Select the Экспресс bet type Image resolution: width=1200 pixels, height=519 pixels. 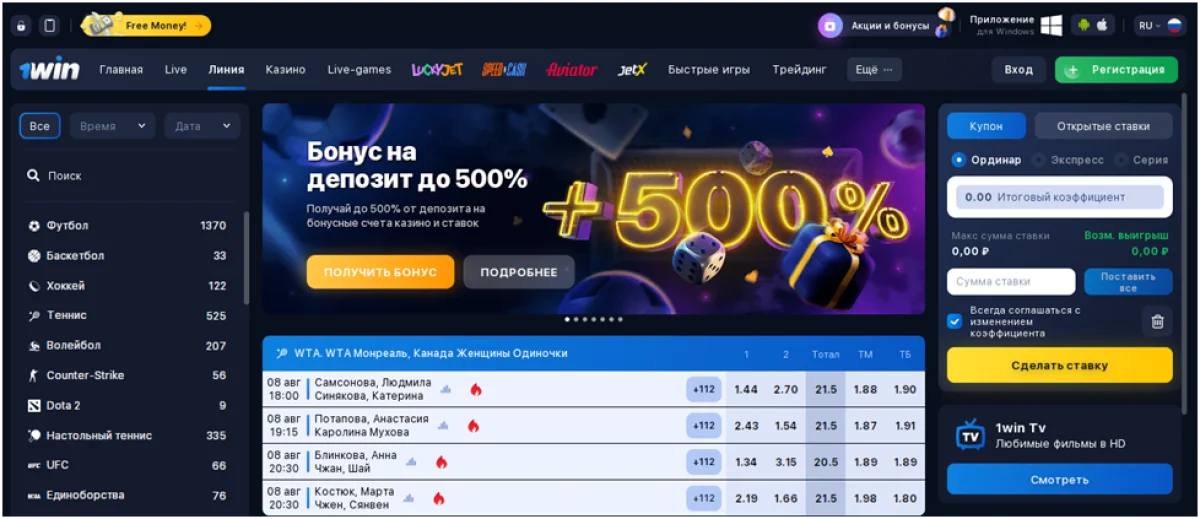[x=1069, y=160]
